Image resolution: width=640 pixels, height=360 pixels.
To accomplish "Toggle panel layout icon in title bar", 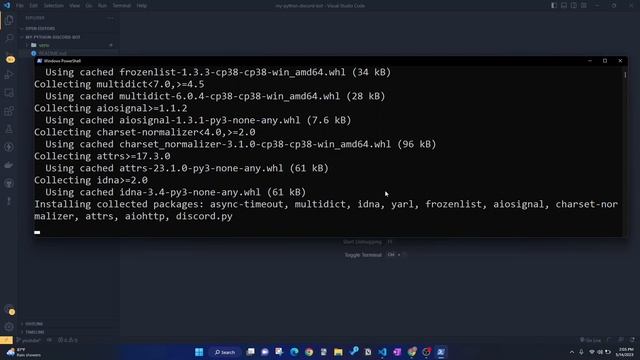I will click(564, 5).
